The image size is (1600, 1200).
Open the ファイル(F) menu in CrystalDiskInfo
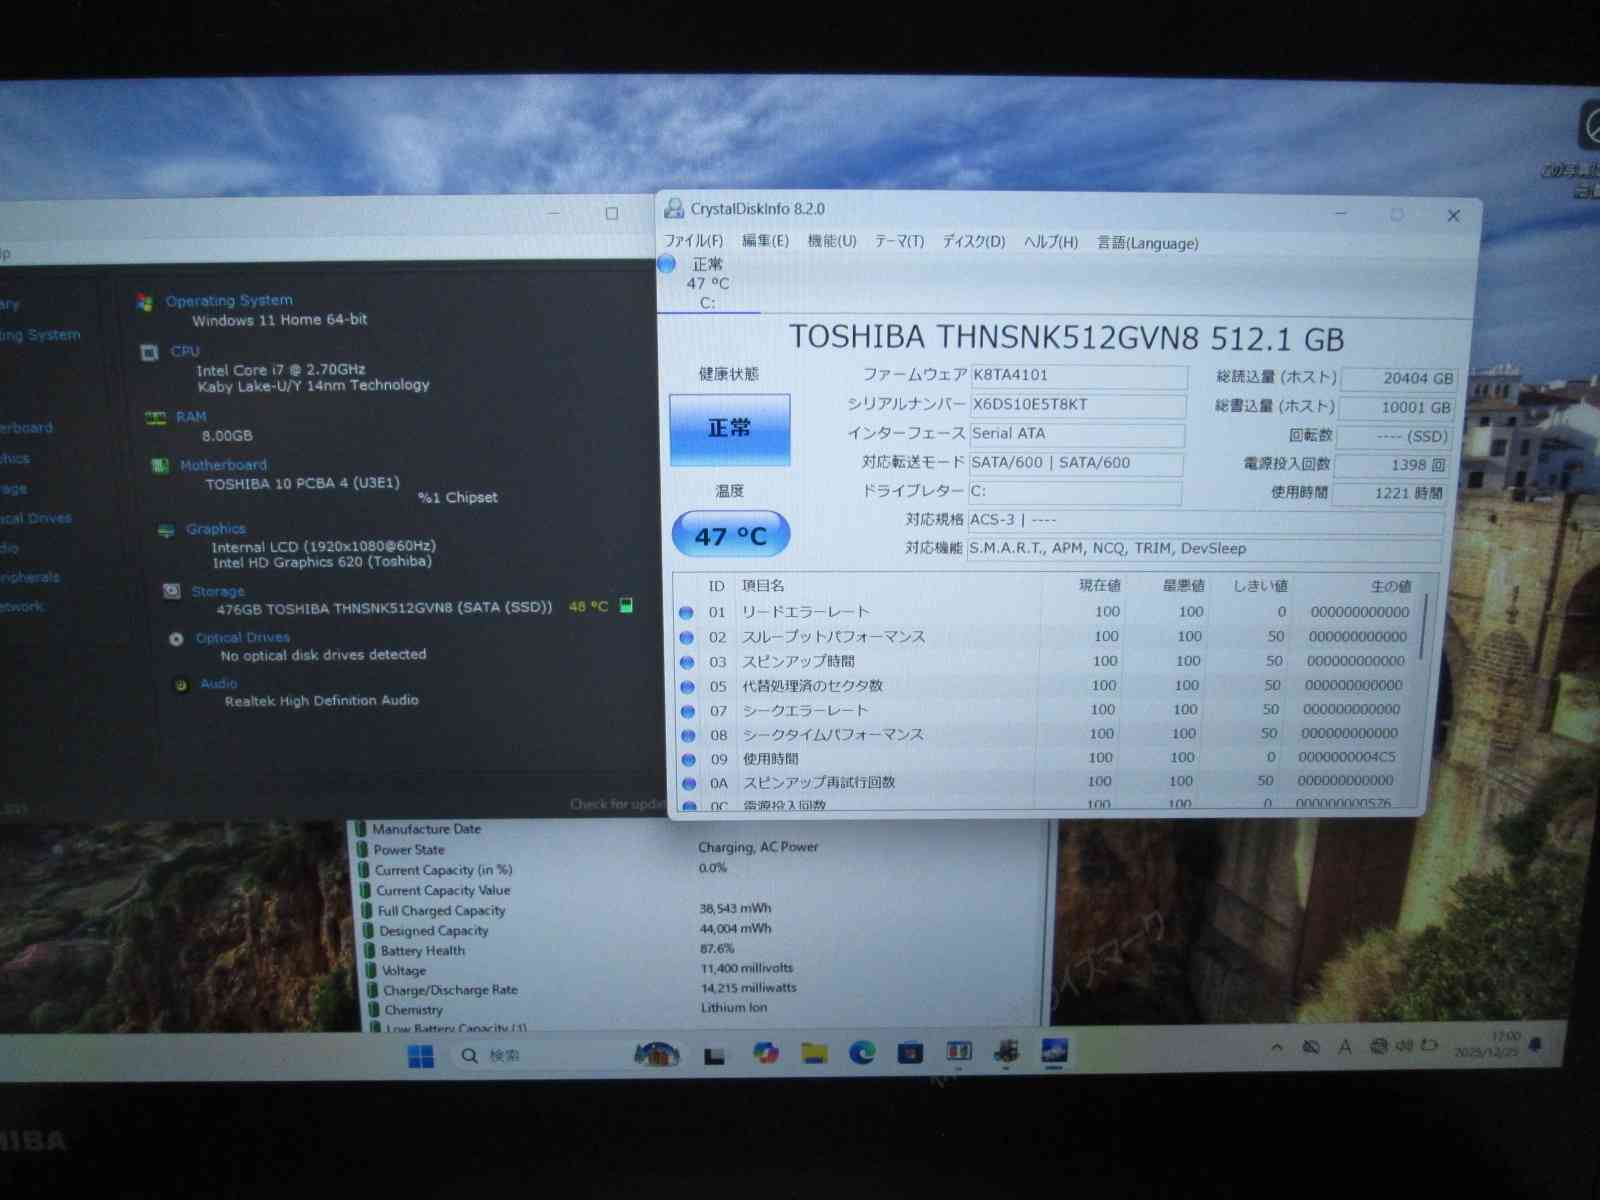click(693, 241)
